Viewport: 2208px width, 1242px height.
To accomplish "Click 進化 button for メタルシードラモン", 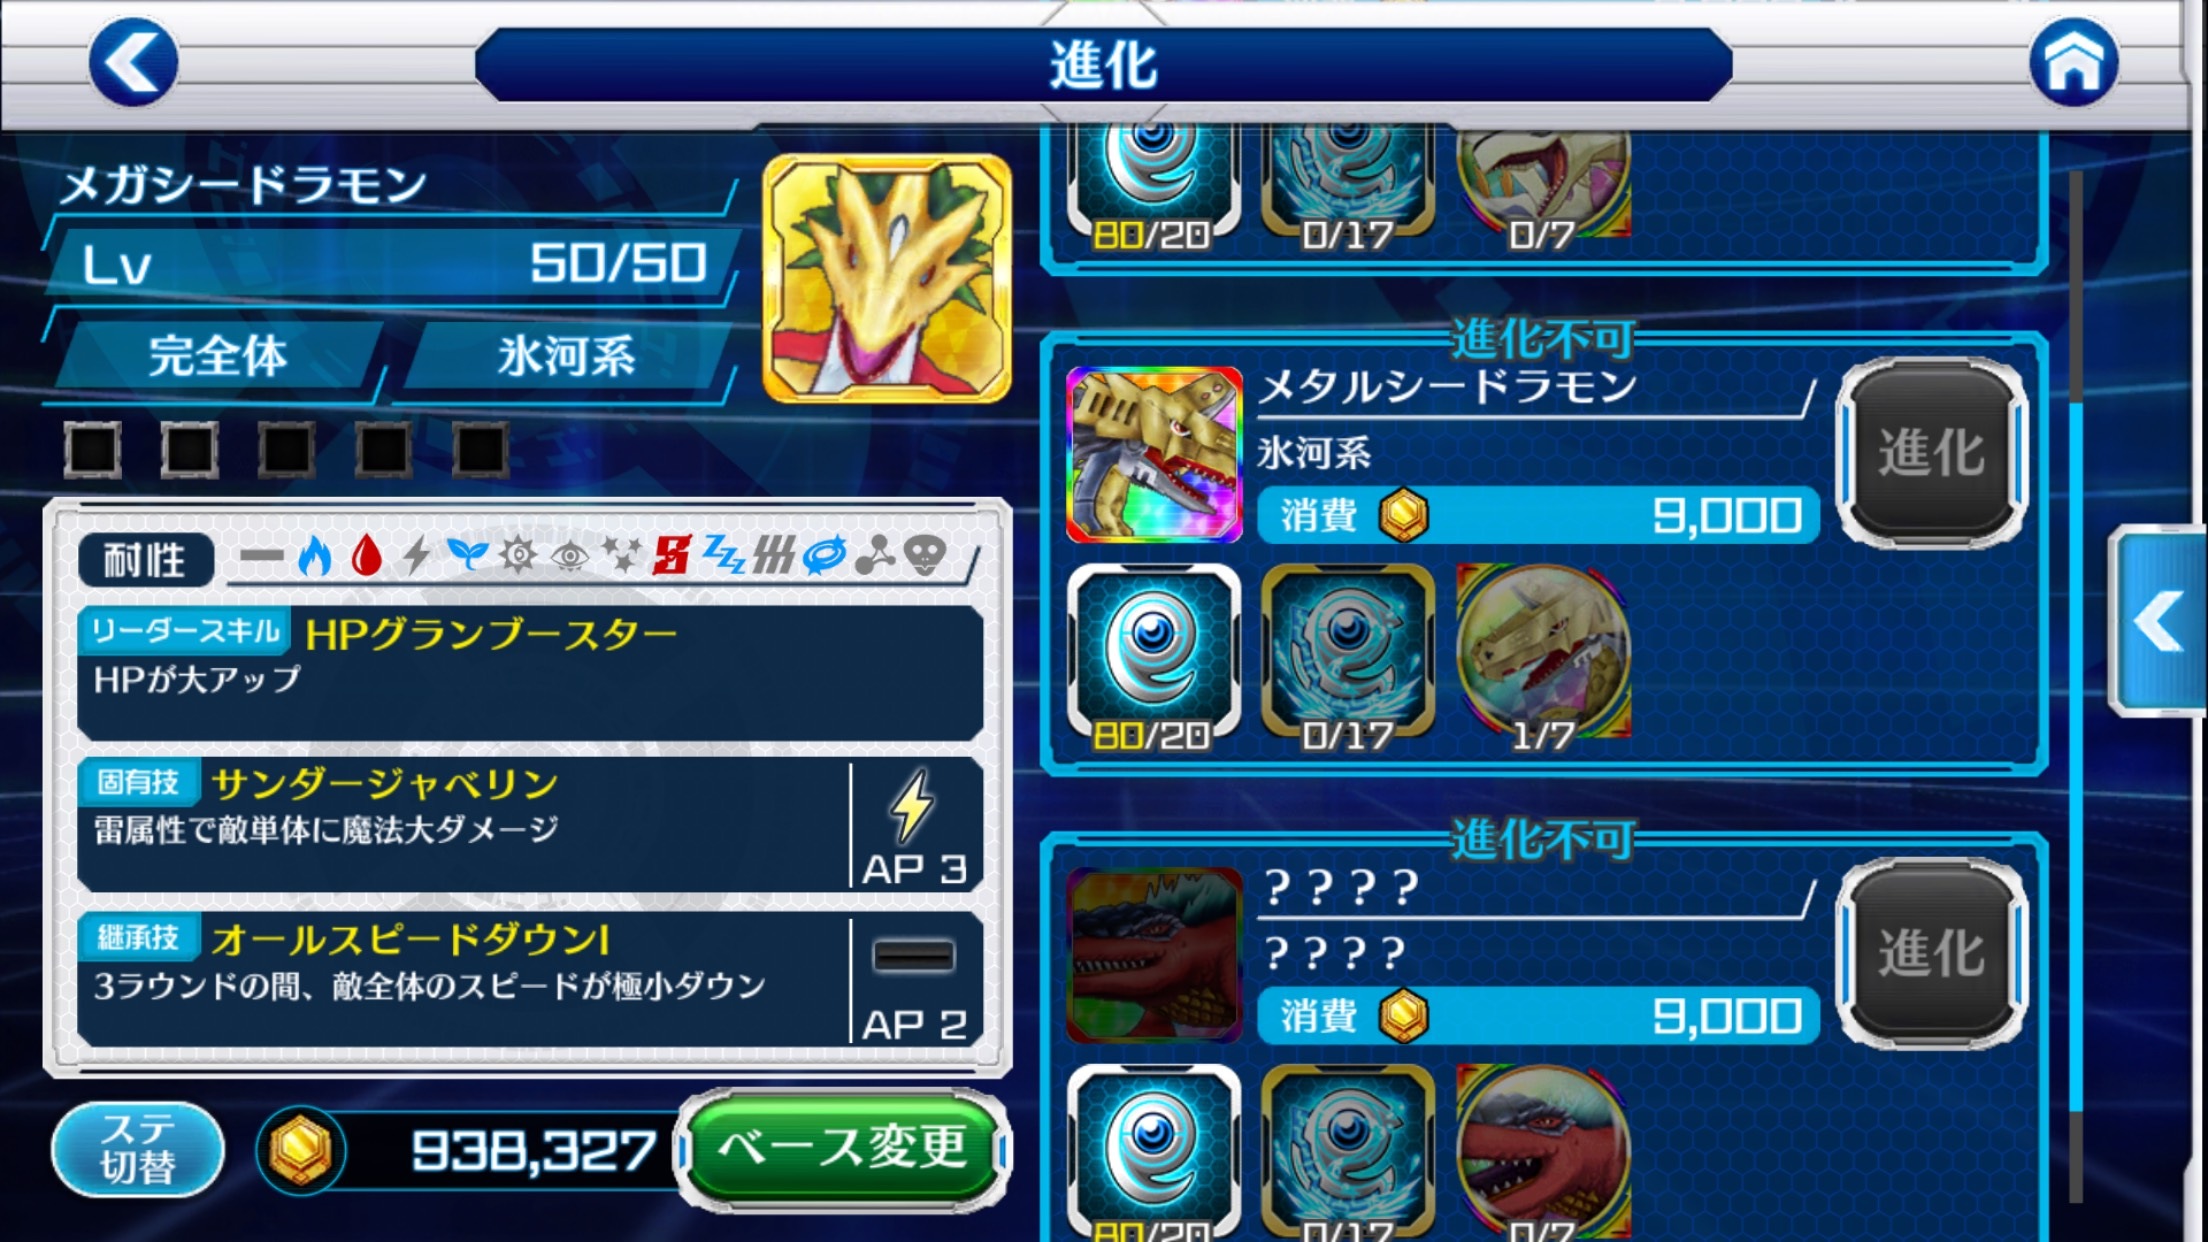I will [x=1932, y=453].
